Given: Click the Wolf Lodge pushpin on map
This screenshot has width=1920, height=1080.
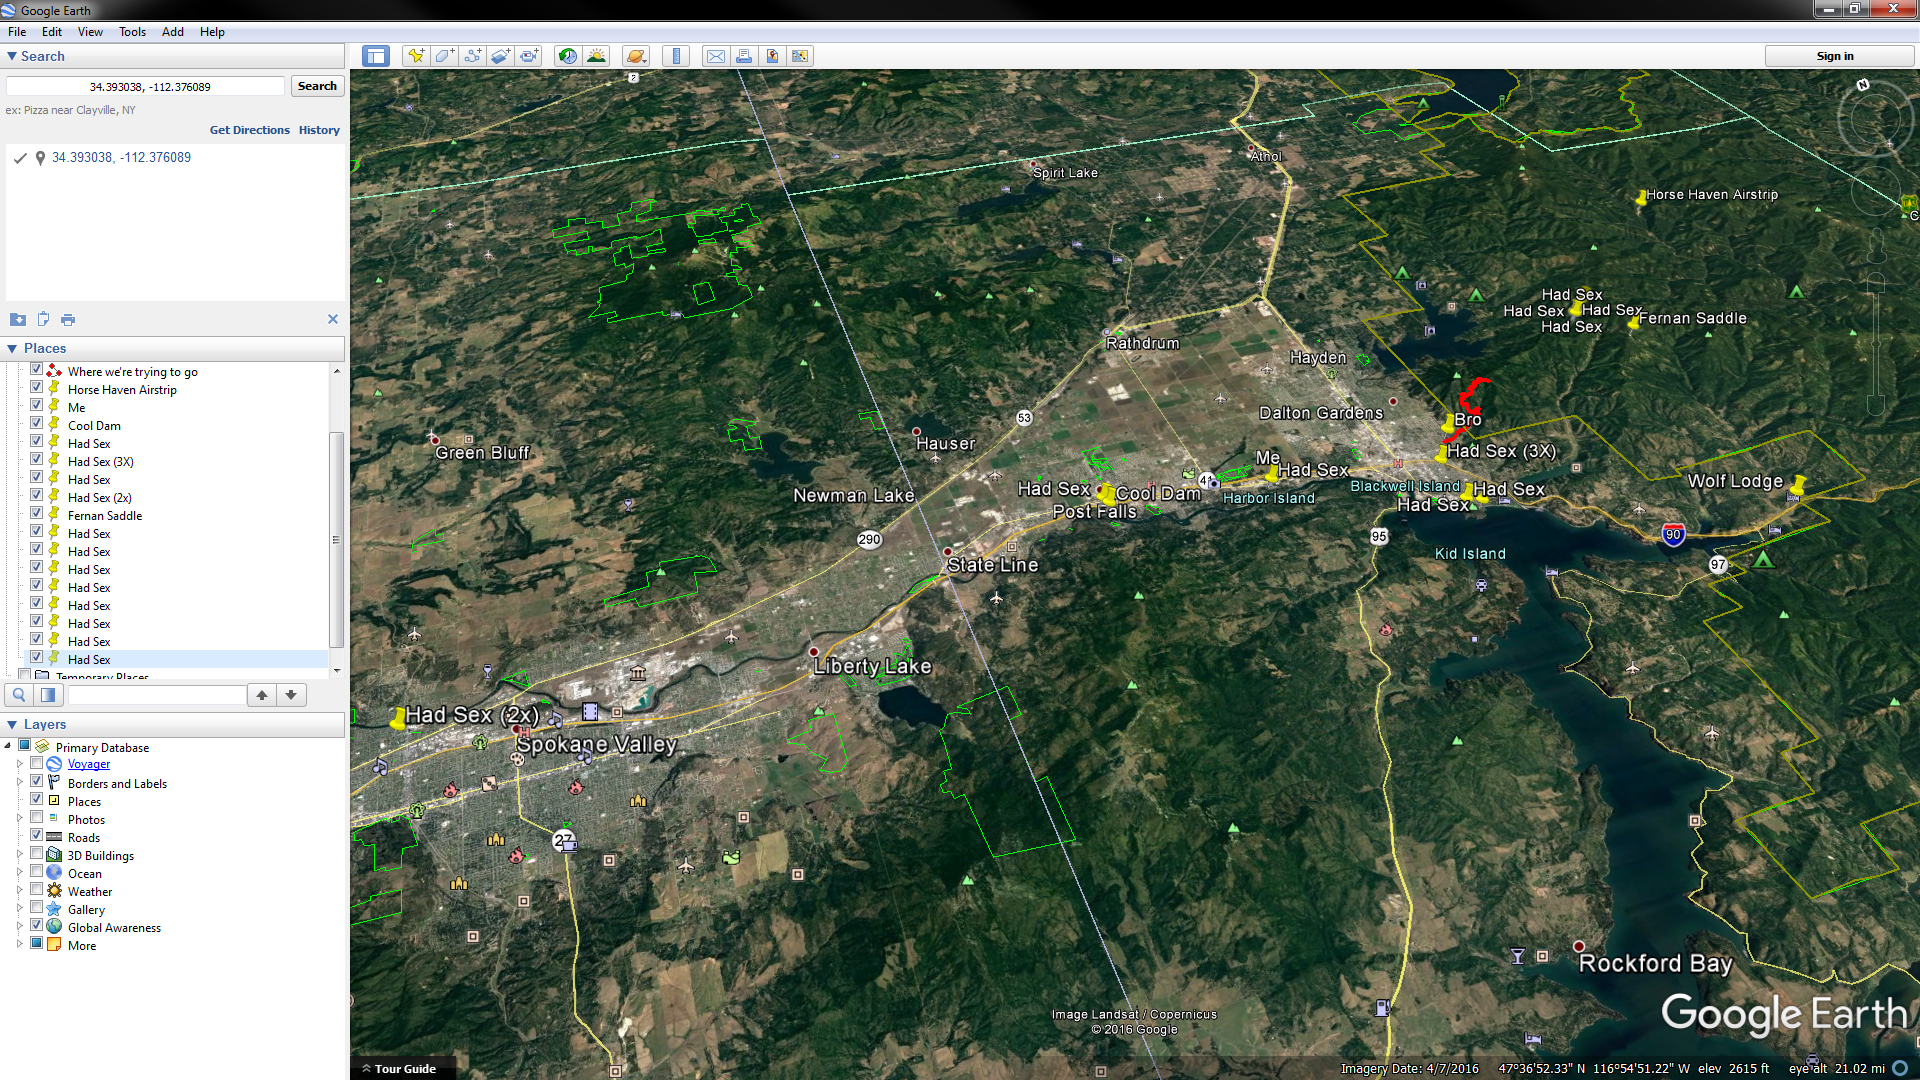Looking at the screenshot, I should (x=1798, y=486).
